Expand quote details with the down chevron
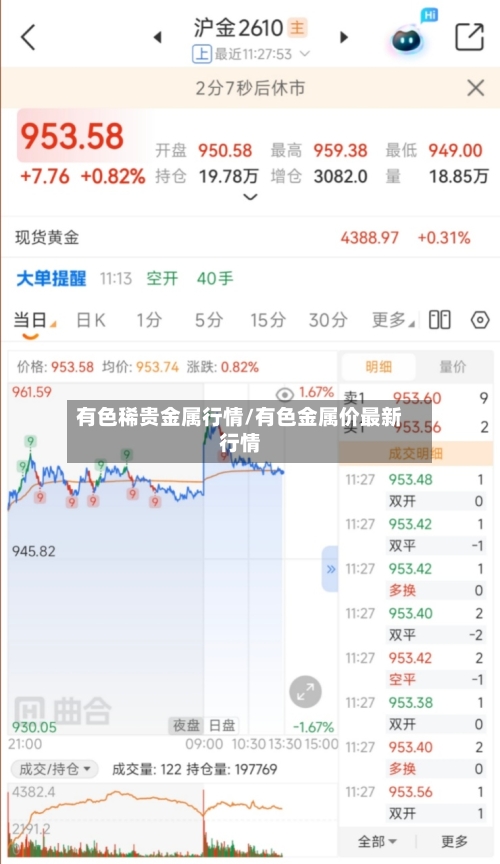Image resolution: width=500 pixels, height=864 pixels. tap(250, 197)
